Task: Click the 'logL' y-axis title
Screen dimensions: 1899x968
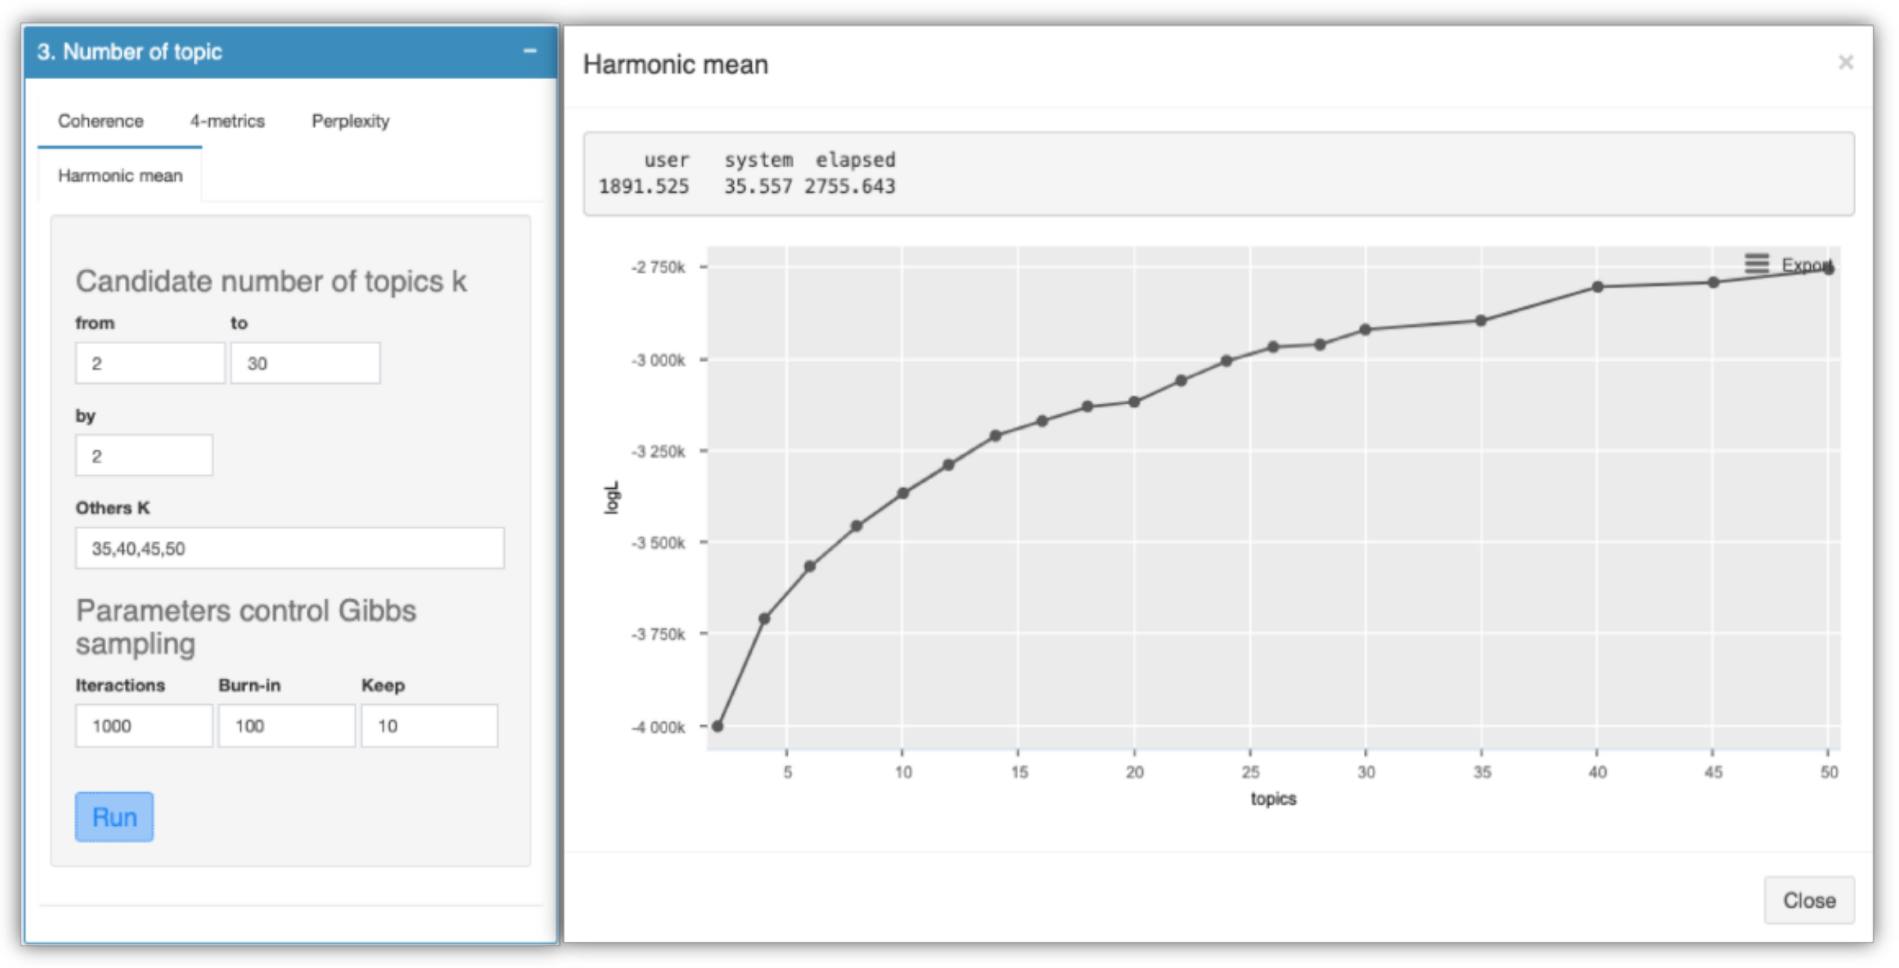Action: tap(612, 497)
